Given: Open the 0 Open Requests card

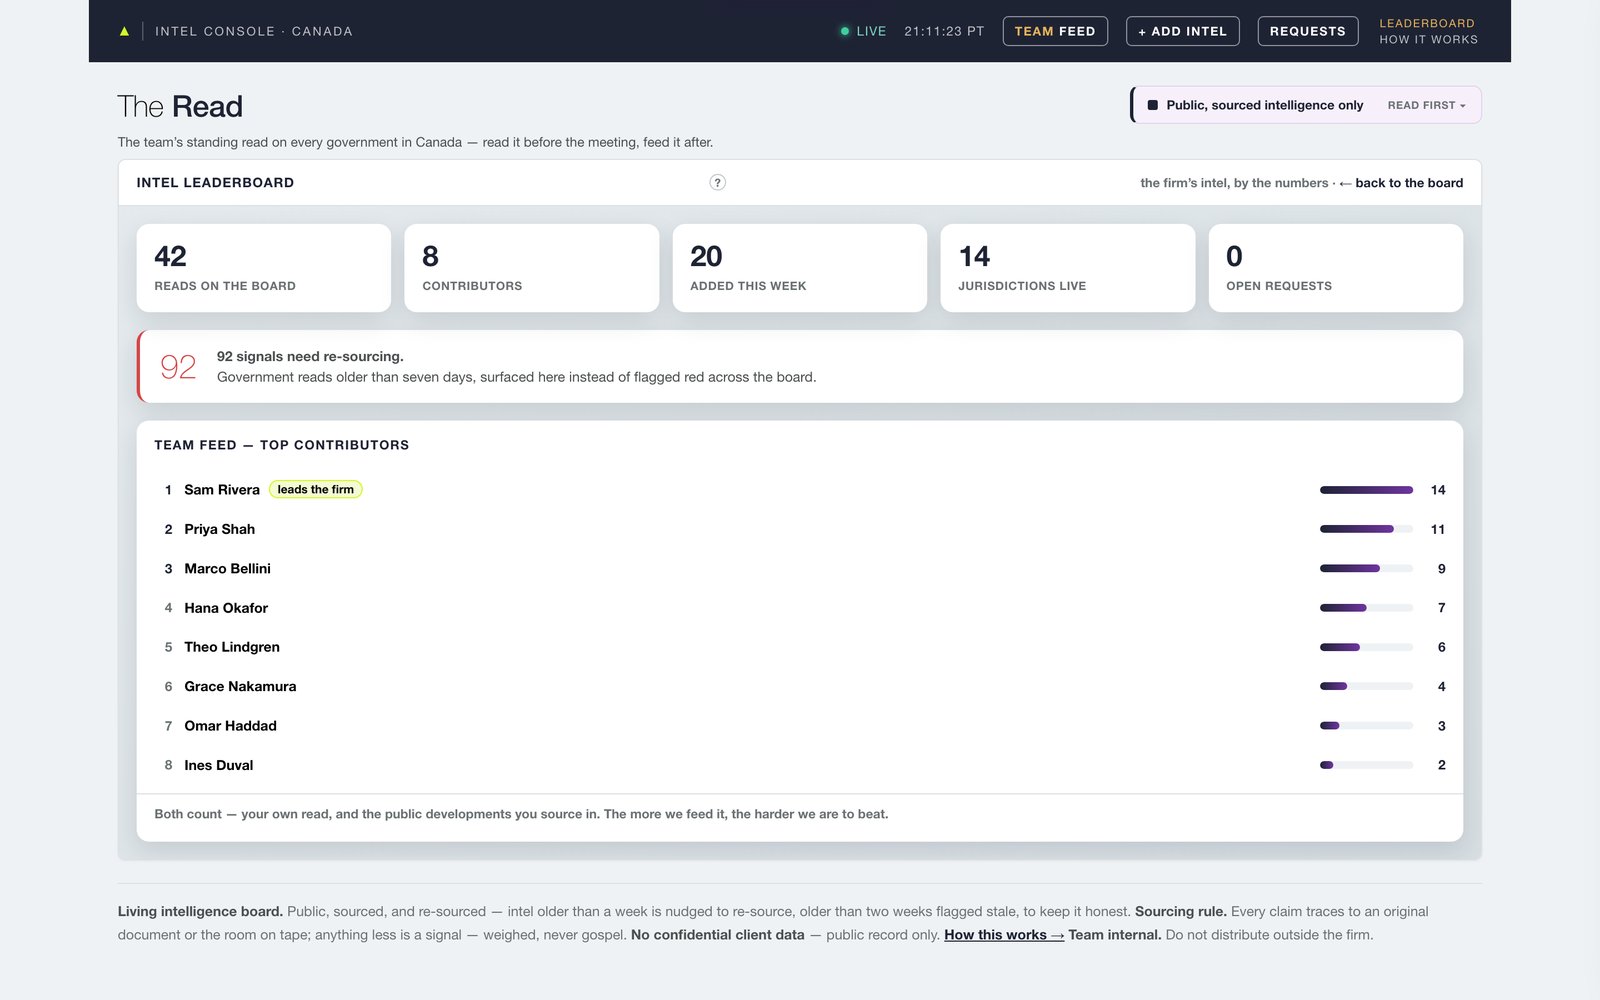Looking at the screenshot, I should 1335,268.
